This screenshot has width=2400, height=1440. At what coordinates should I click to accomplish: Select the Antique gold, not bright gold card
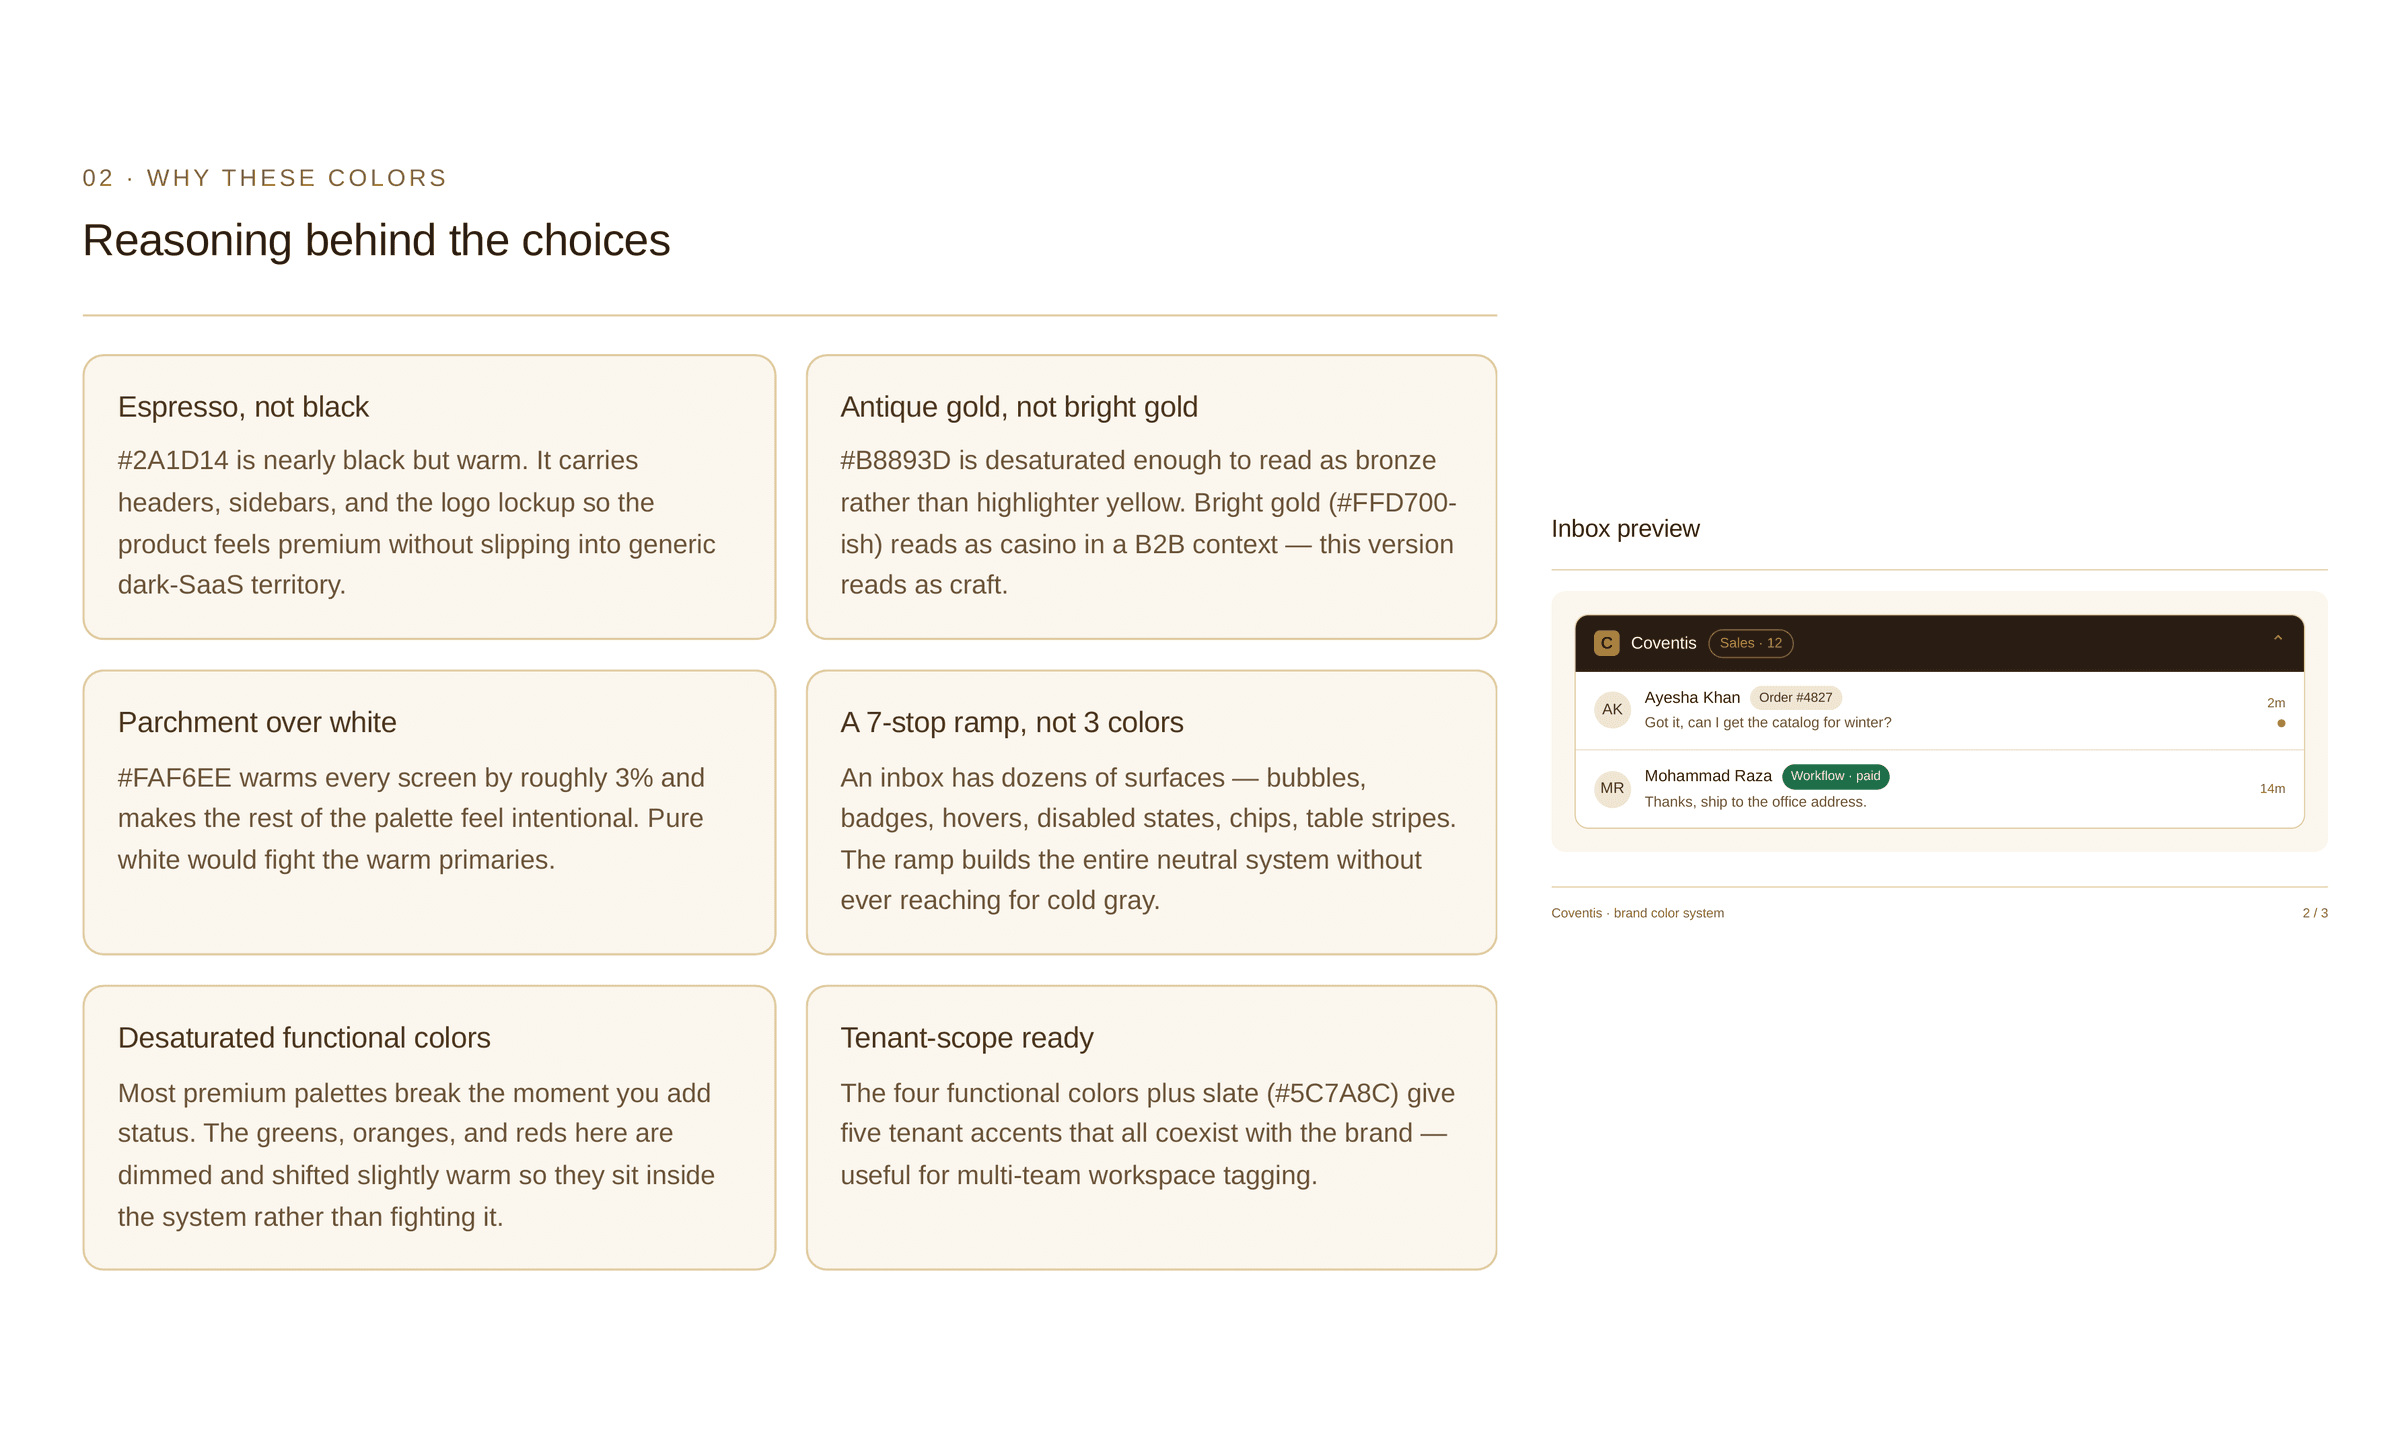click(x=1151, y=497)
